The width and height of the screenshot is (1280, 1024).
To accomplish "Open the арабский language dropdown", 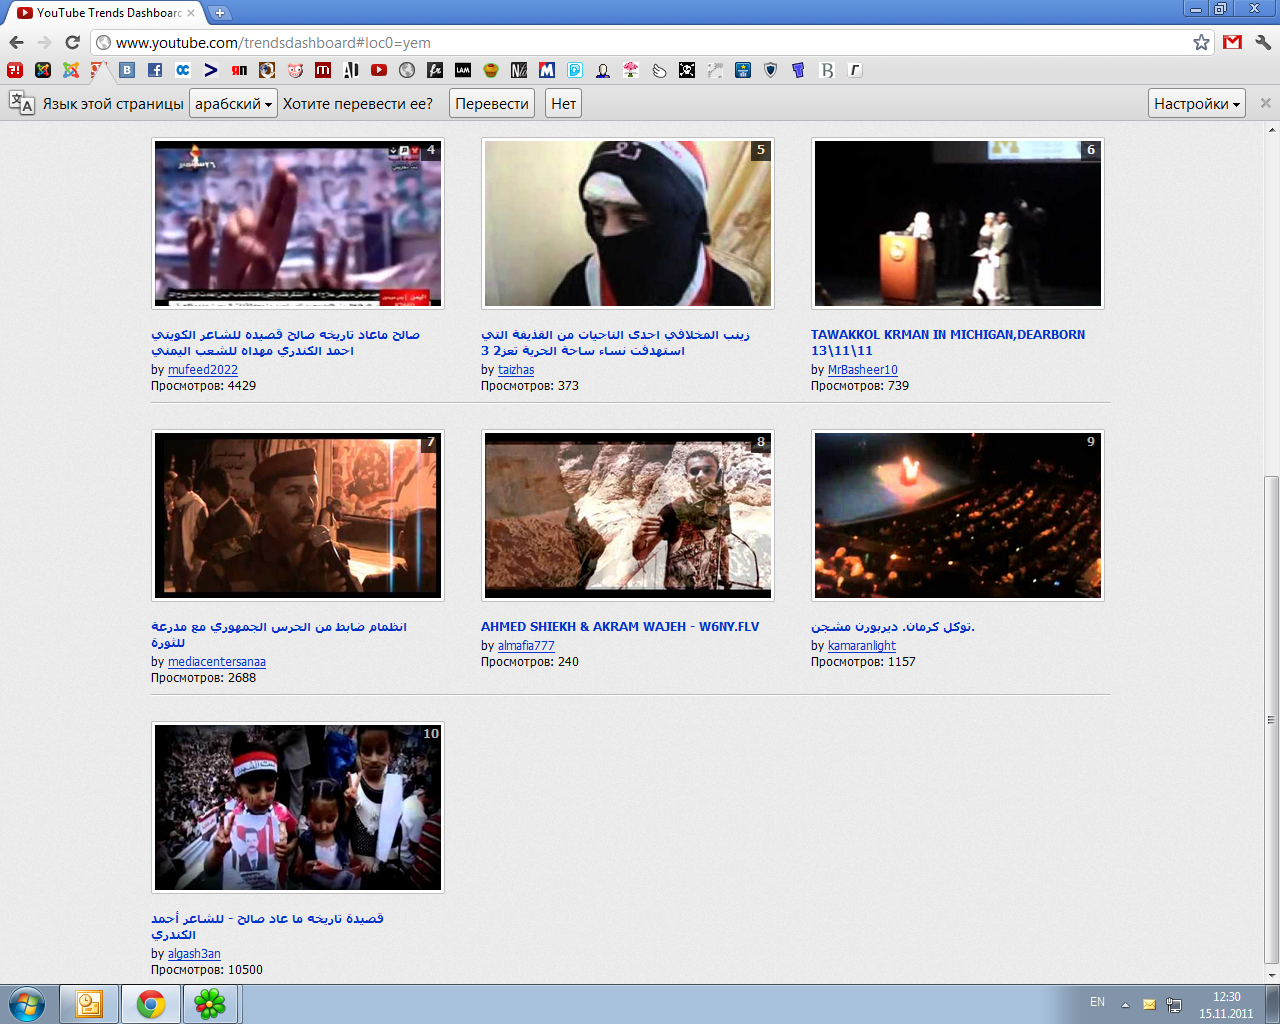I will 234,103.
